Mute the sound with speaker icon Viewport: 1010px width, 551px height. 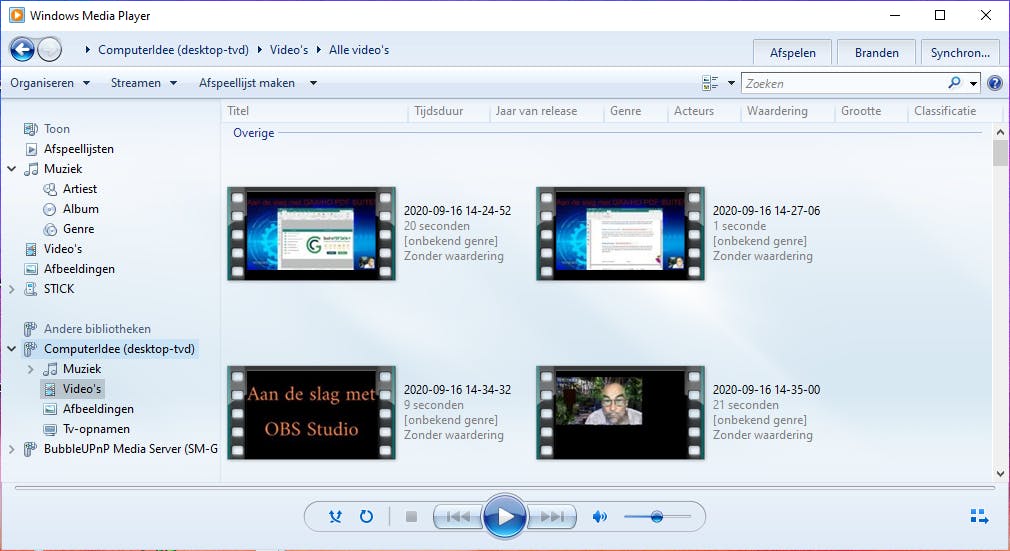click(x=600, y=516)
